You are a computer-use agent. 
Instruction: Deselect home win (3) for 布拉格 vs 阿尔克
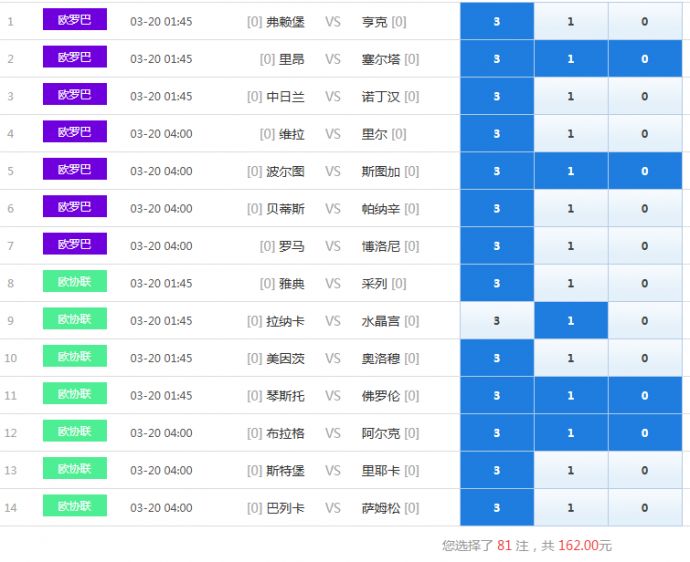[x=497, y=433]
